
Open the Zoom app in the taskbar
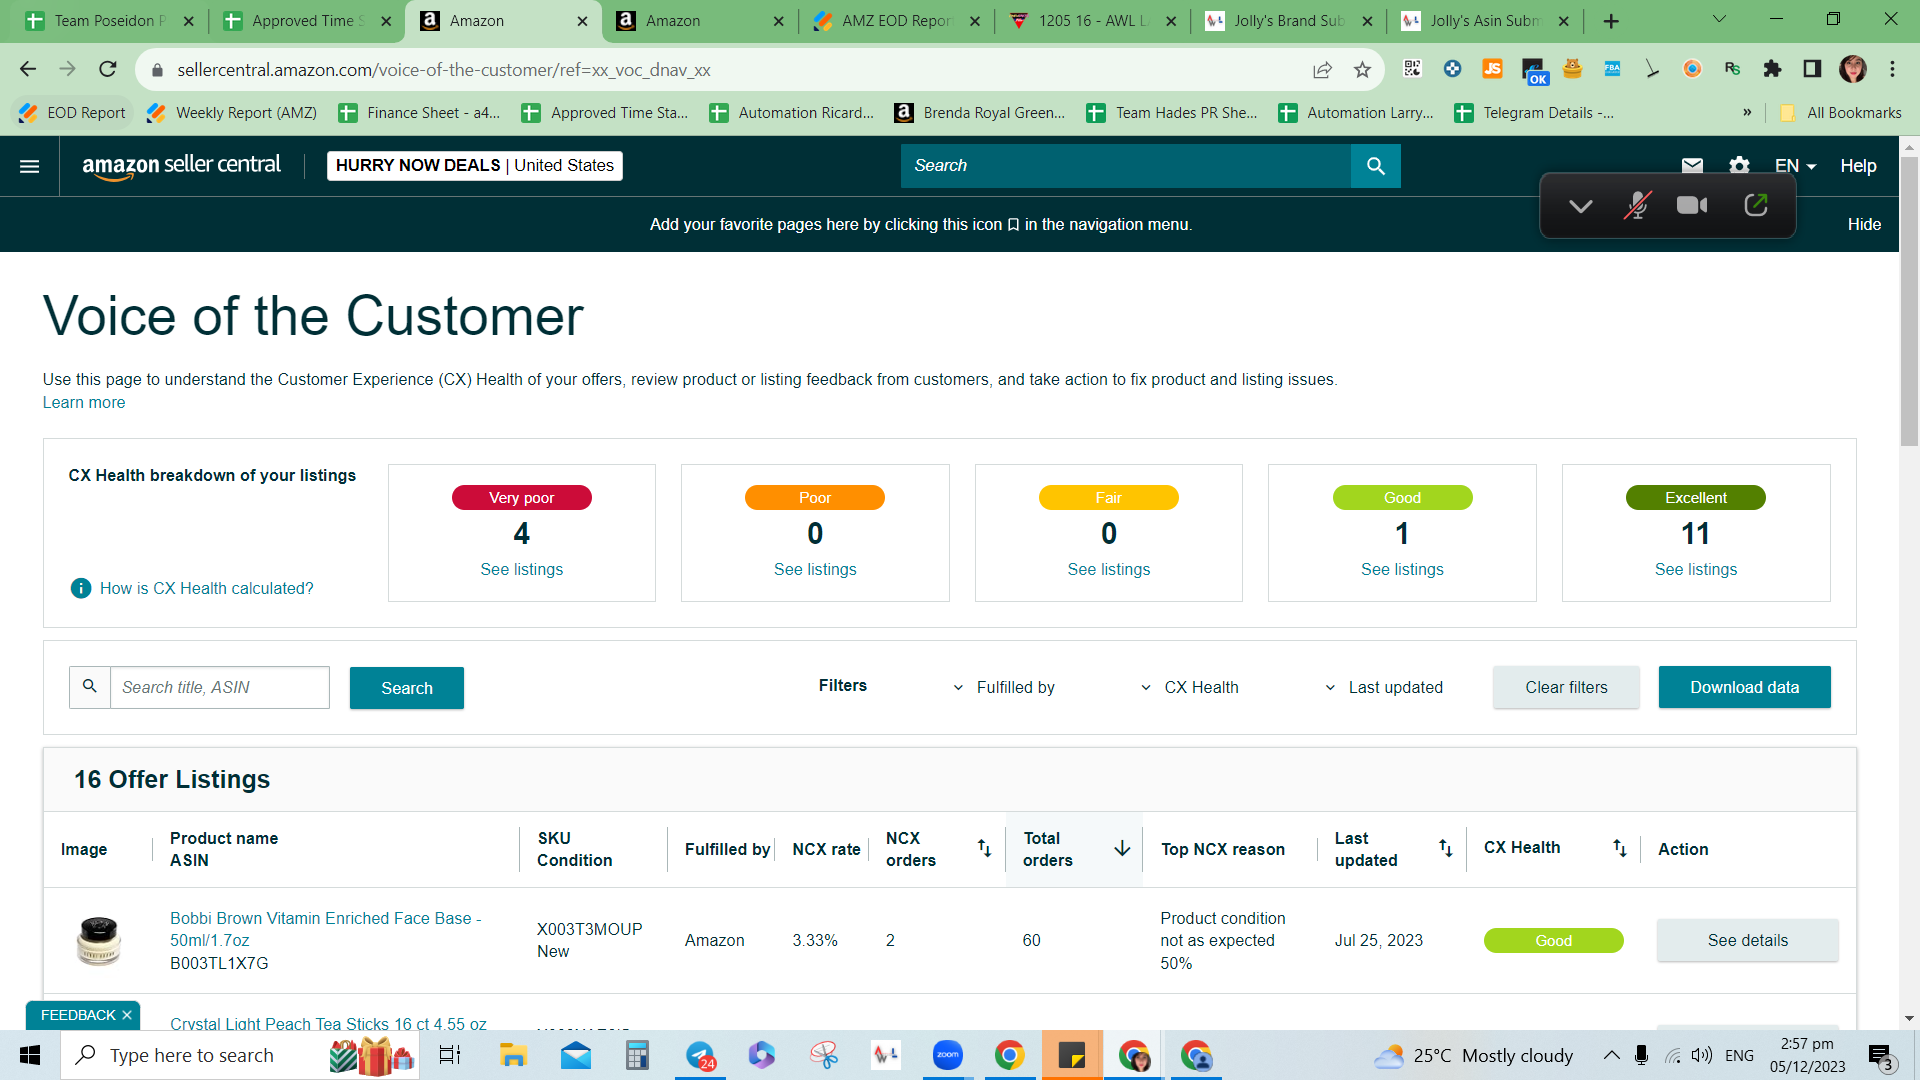coord(947,1055)
